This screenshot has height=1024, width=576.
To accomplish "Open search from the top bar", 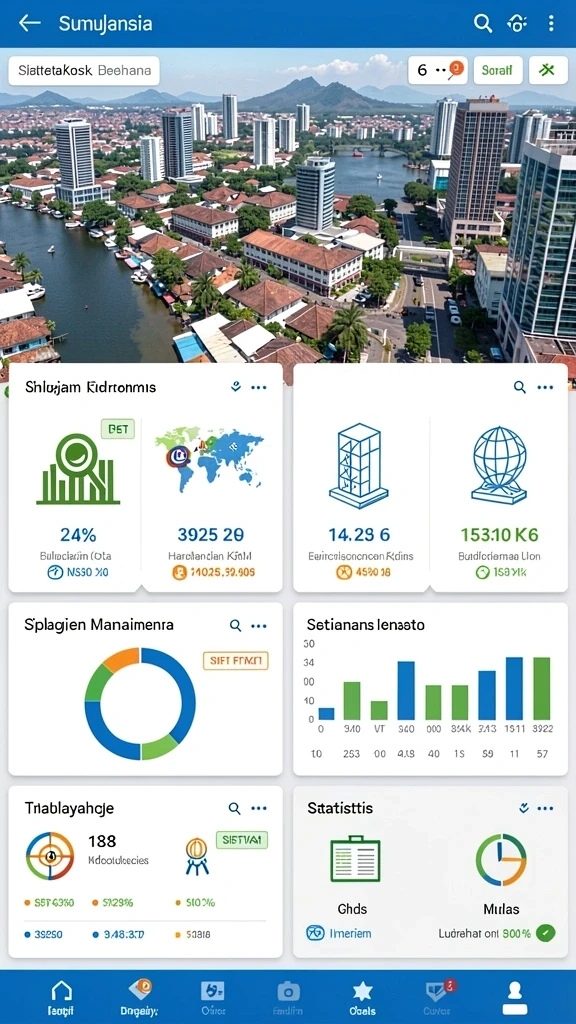I will (x=483, y=24).
